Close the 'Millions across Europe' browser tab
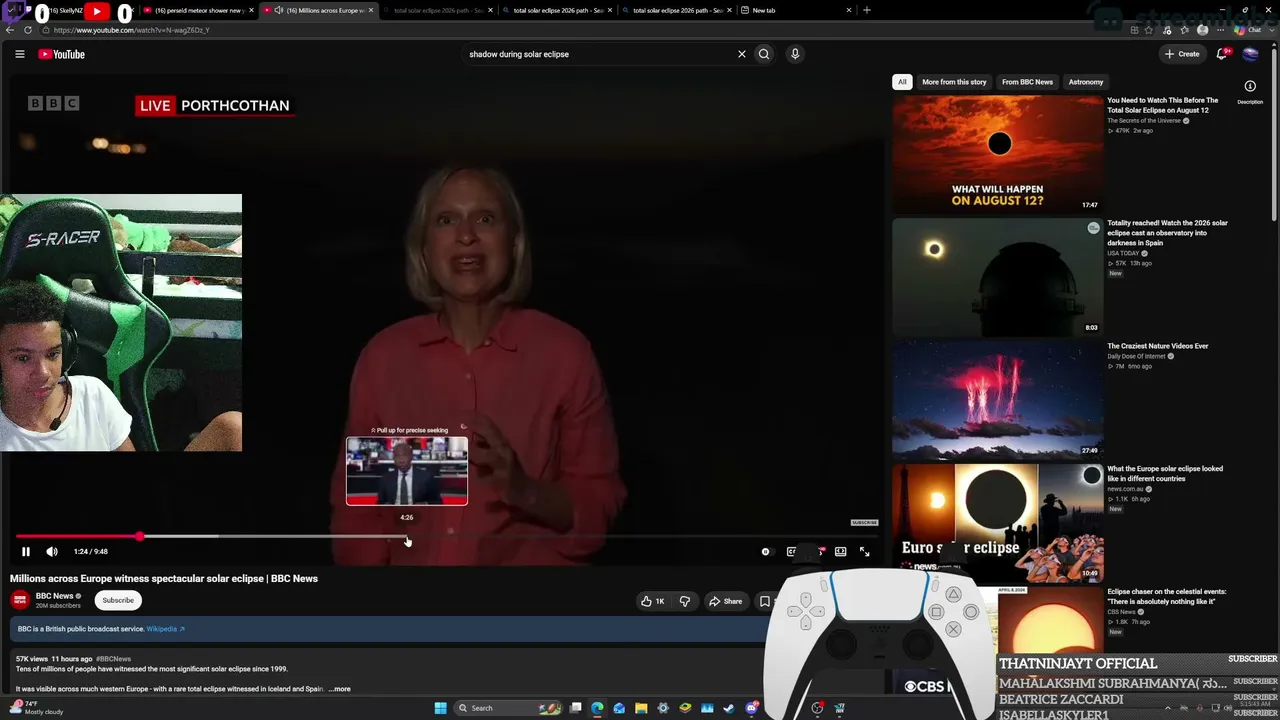 point(371,10)
